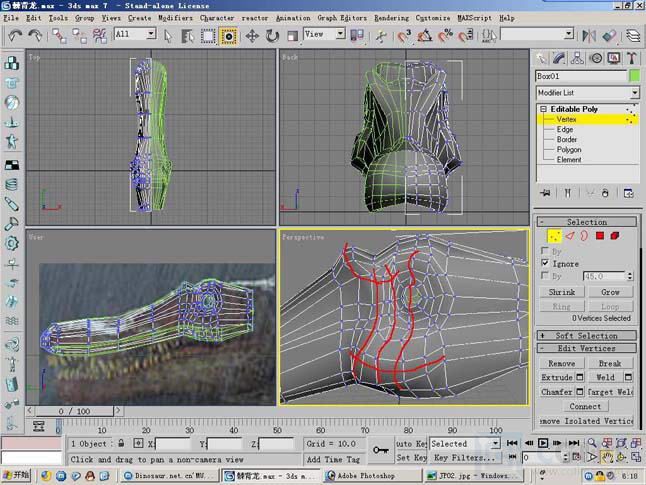Switch to the Hierarchy command panel tab
The image size is (646, 485).
click(x=577, y=58)
